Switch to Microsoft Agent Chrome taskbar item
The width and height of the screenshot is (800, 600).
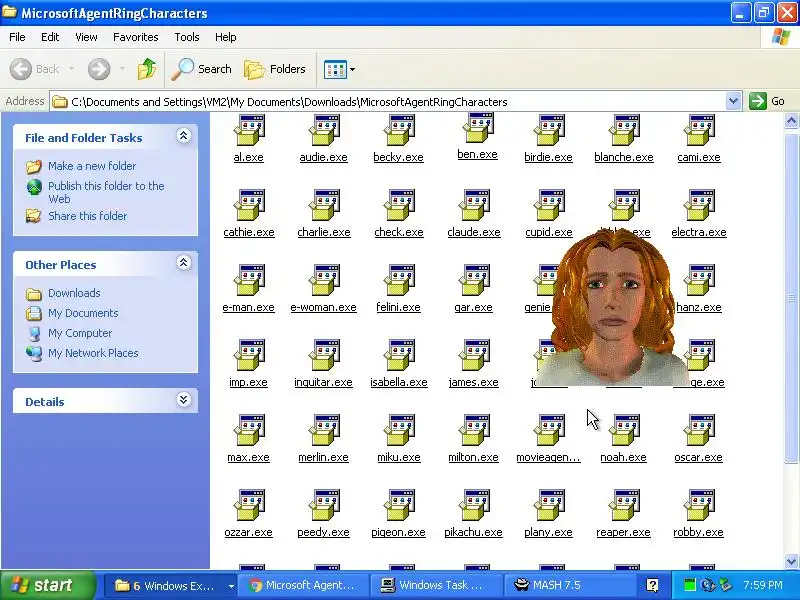[303, 585]
